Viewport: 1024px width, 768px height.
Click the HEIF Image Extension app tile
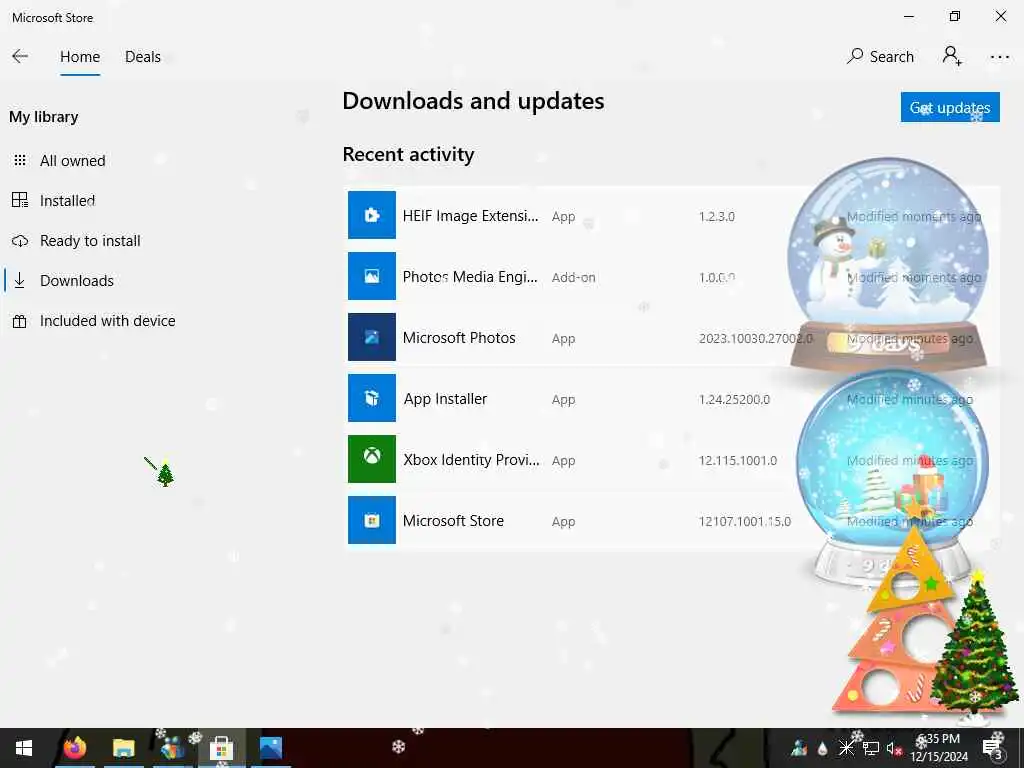(372, 215)
